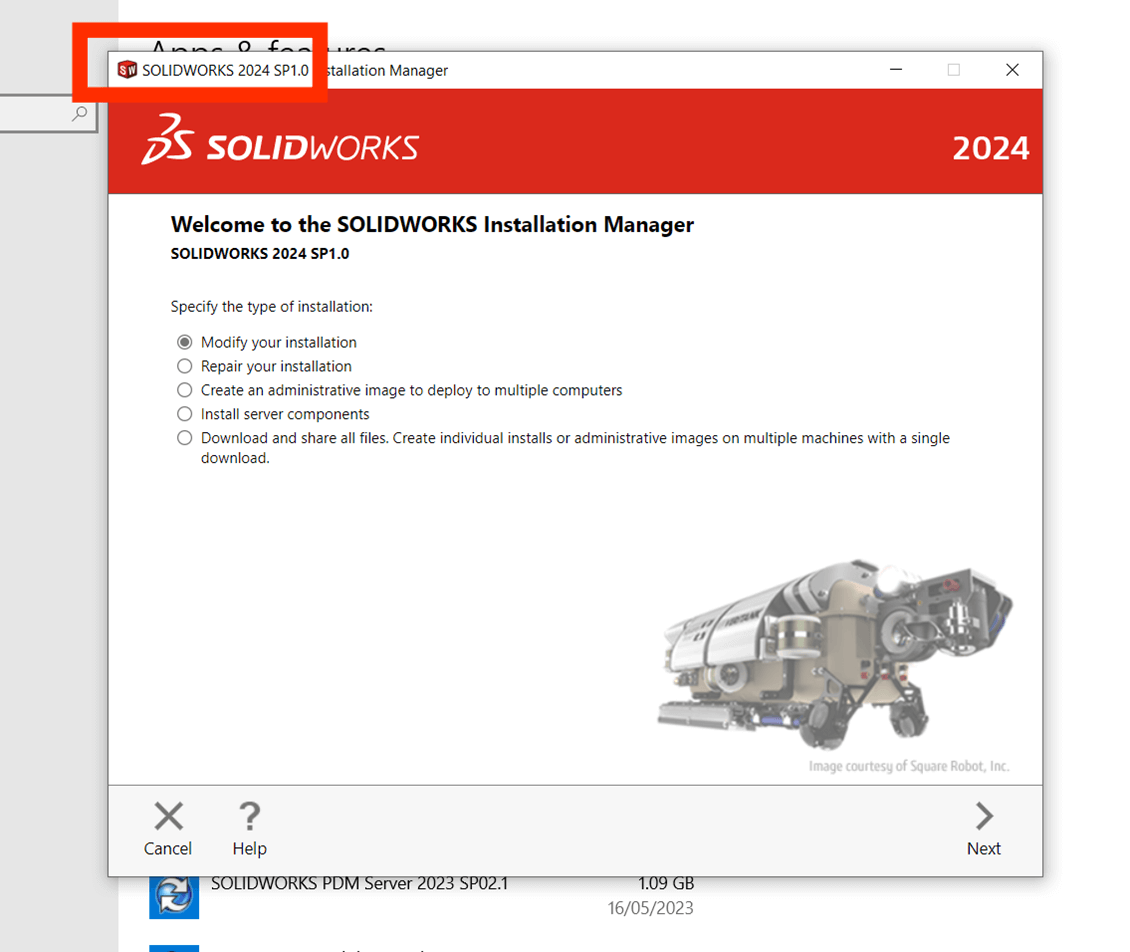The image size is (1130, 952).
Task: Click the SOLIDWORKS PDM Server 2023 app icon
Action: coord(174,895)
